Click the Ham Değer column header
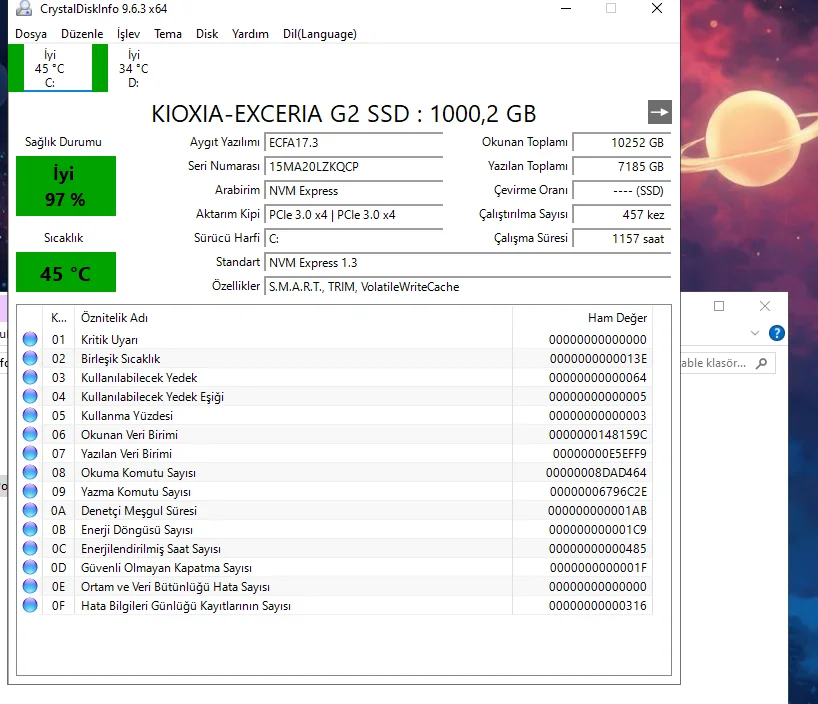The image size is (818, 704). [x=582, y=318]
